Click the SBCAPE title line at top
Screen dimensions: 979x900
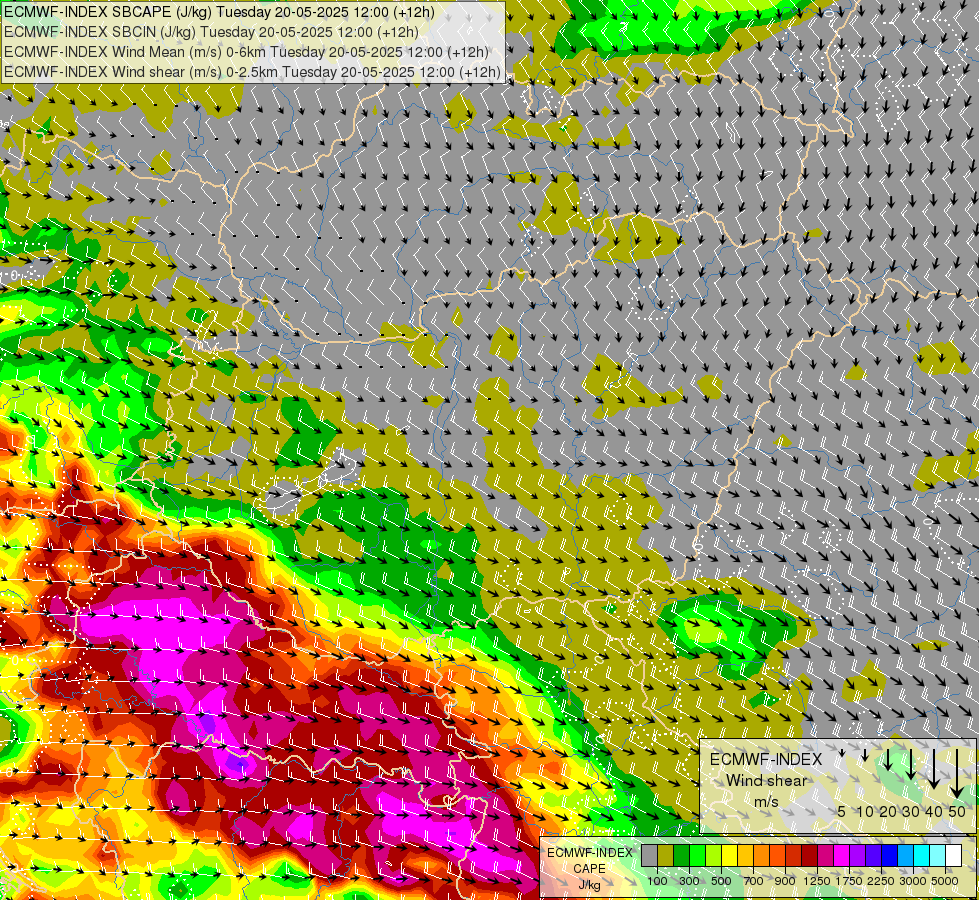219,12
